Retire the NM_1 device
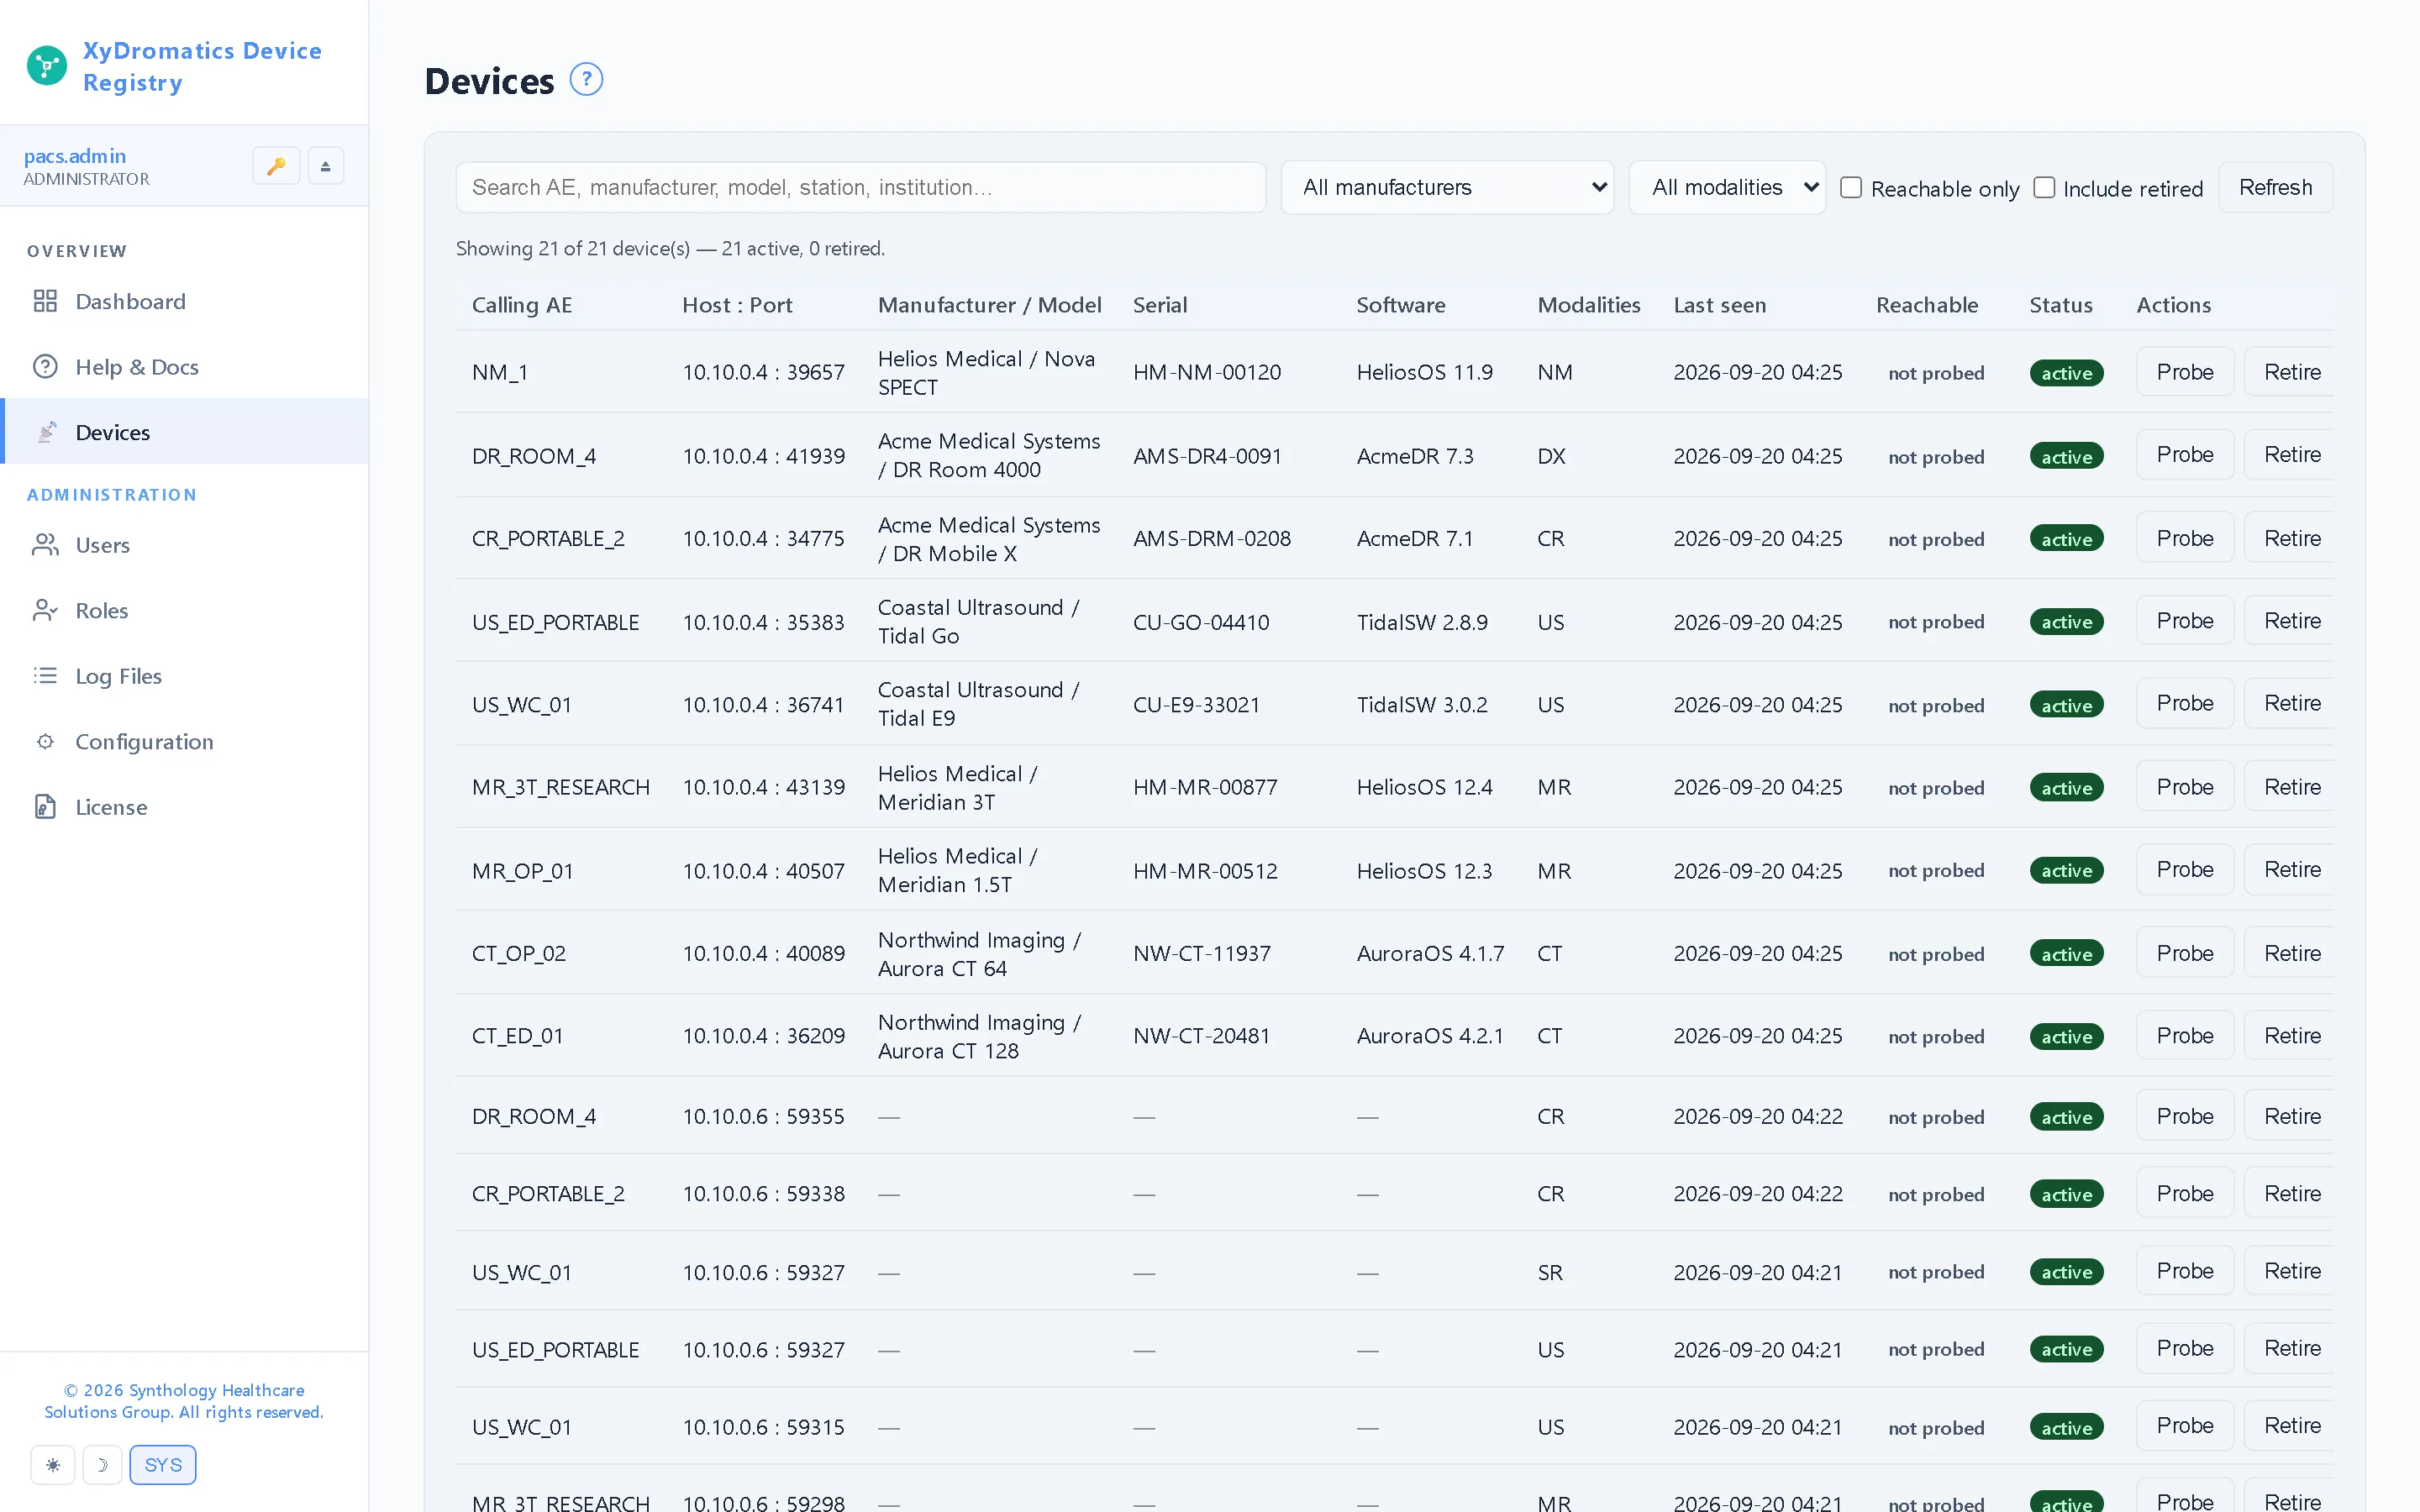The image size is (2420, 1512). tap(2291, 372)
